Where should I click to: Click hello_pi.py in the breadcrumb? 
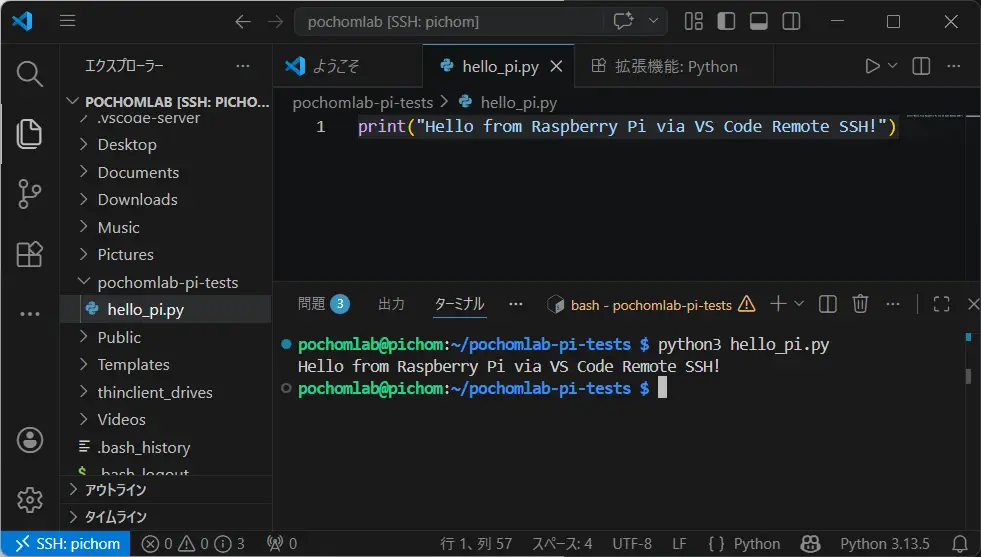(518, 103)
